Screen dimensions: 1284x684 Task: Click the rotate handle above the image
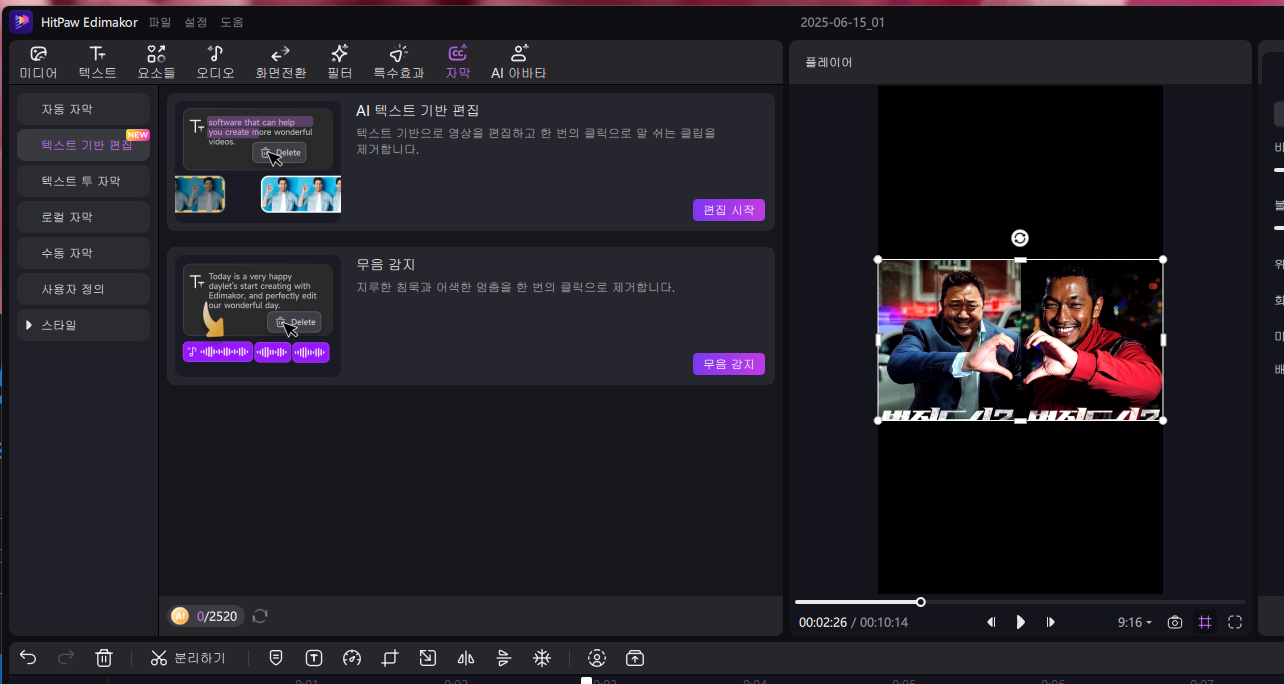click(1020, 238)
